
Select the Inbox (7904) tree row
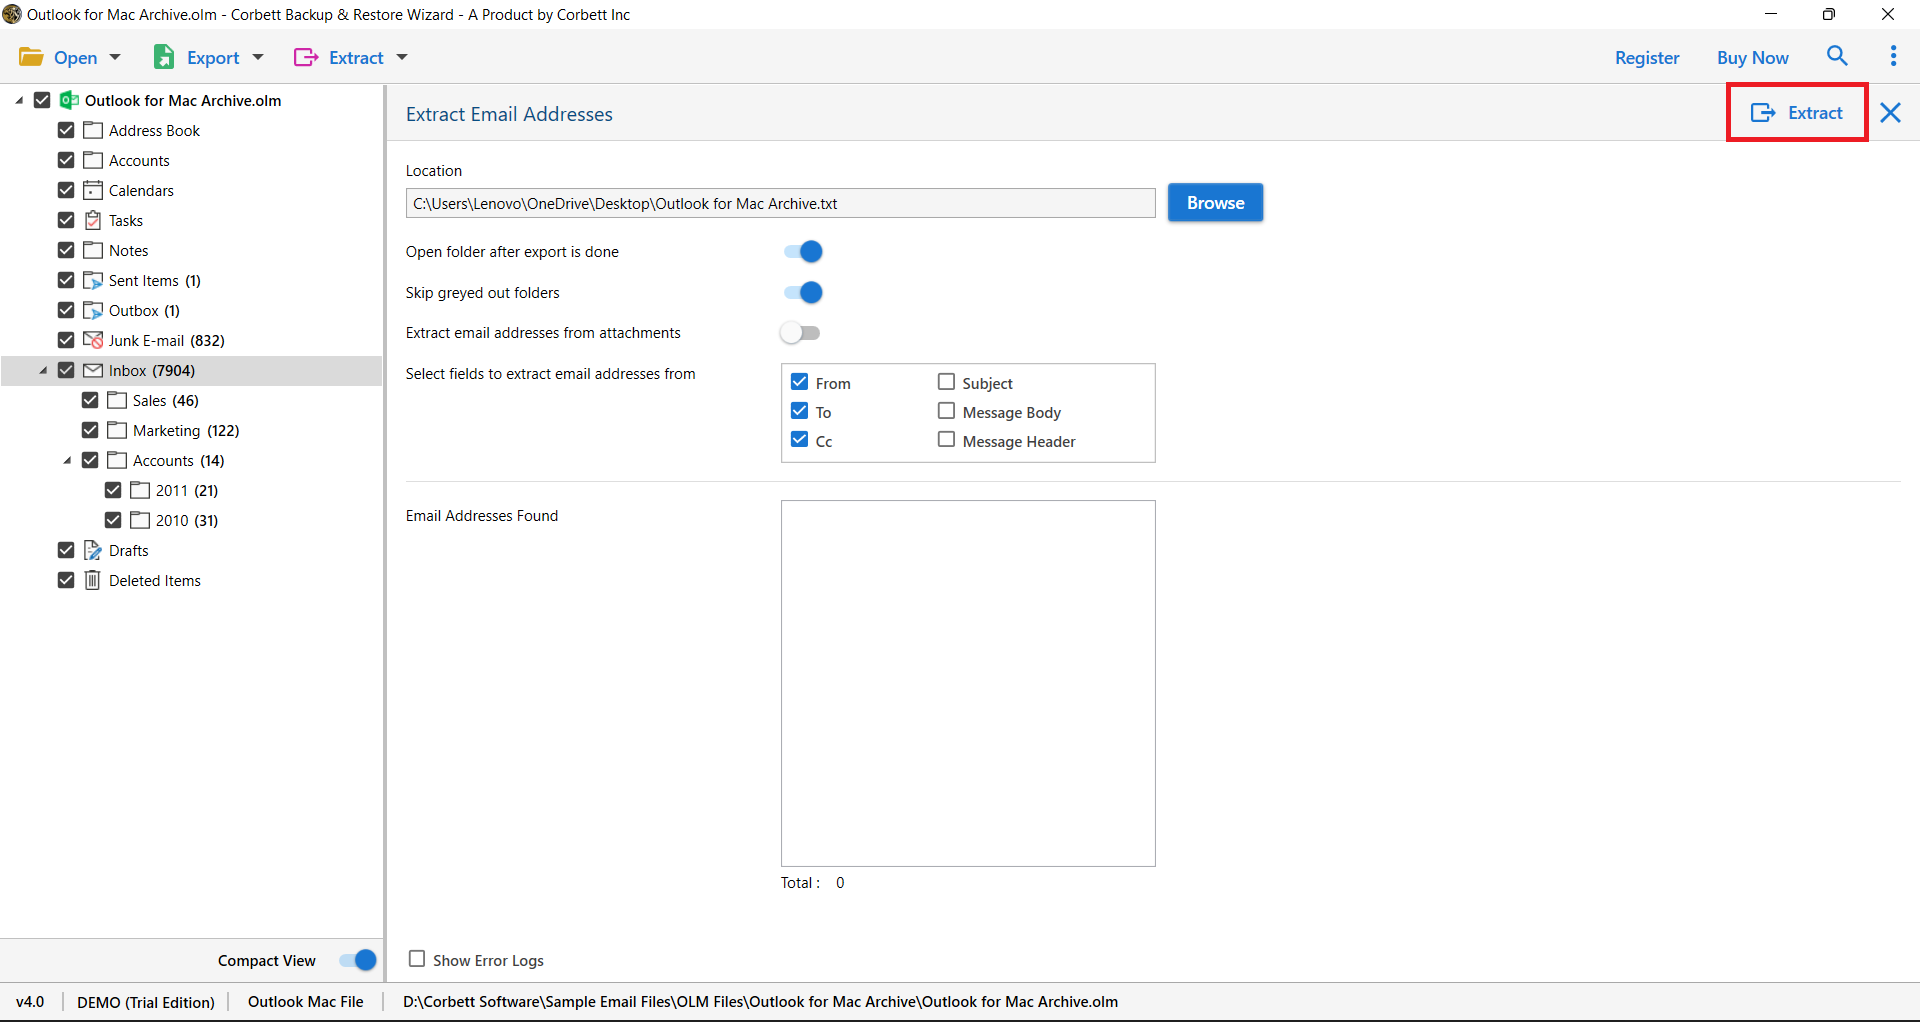point(191,370)
